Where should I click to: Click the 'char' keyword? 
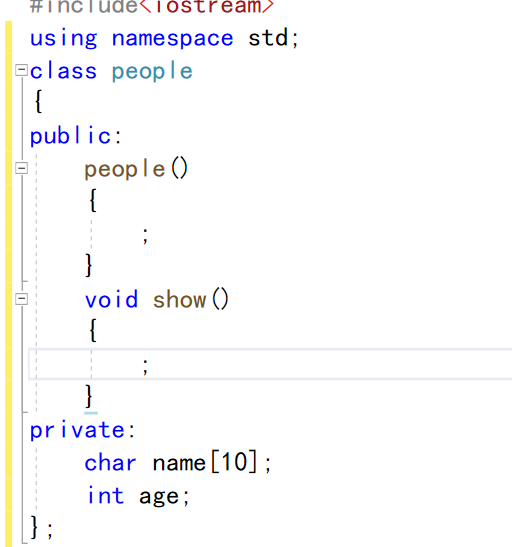click(x=110, y=463)
